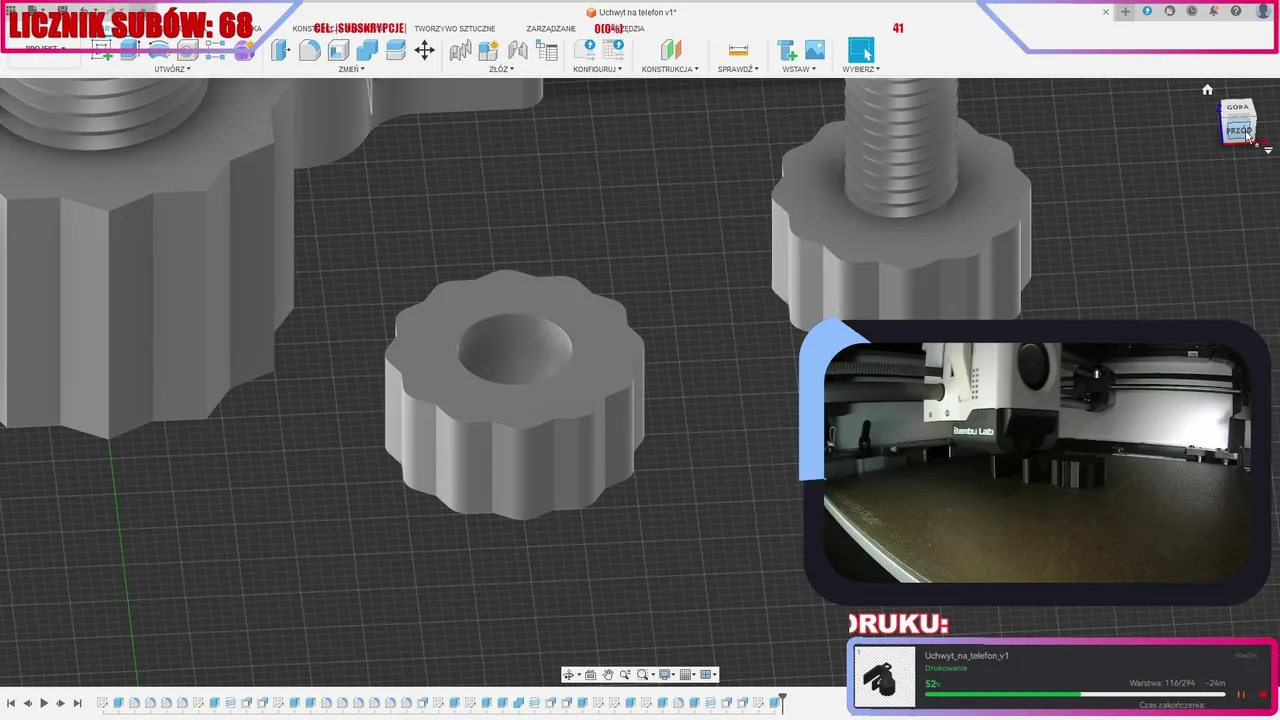Select the Pan hand tool
The image size is (1280, 720).
(607, 675)
